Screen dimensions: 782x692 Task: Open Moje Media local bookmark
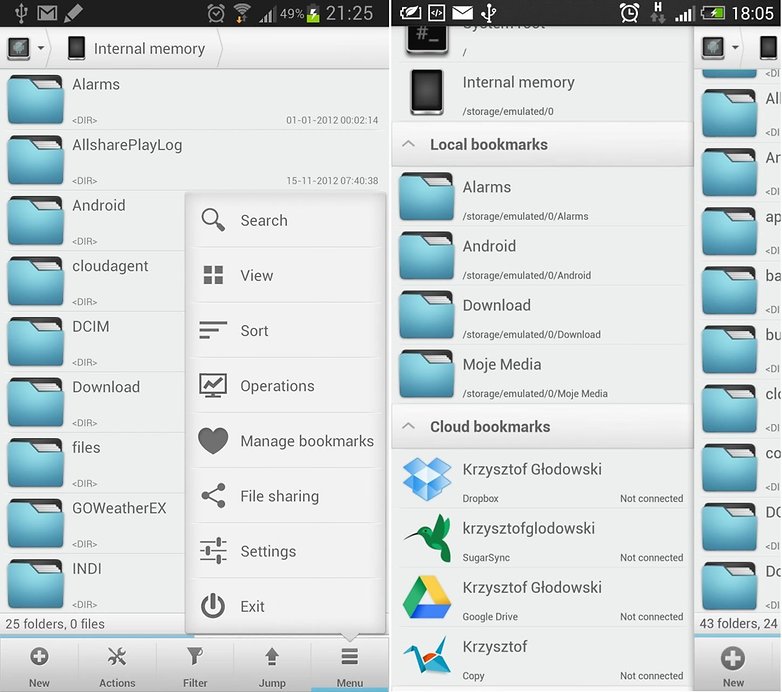pyautogui.click(x=543, y=374)
